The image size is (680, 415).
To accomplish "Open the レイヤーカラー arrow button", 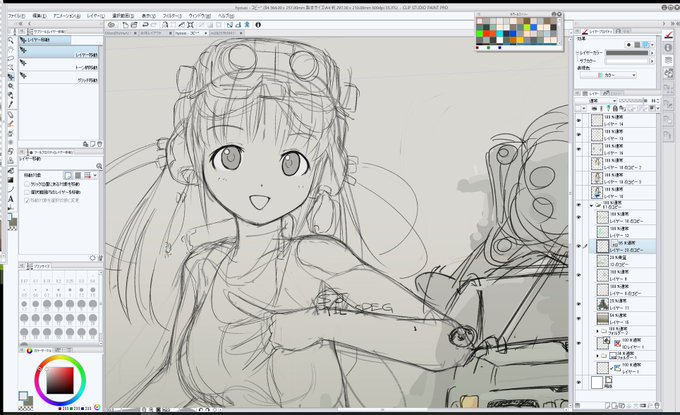I will pos(652,53).
